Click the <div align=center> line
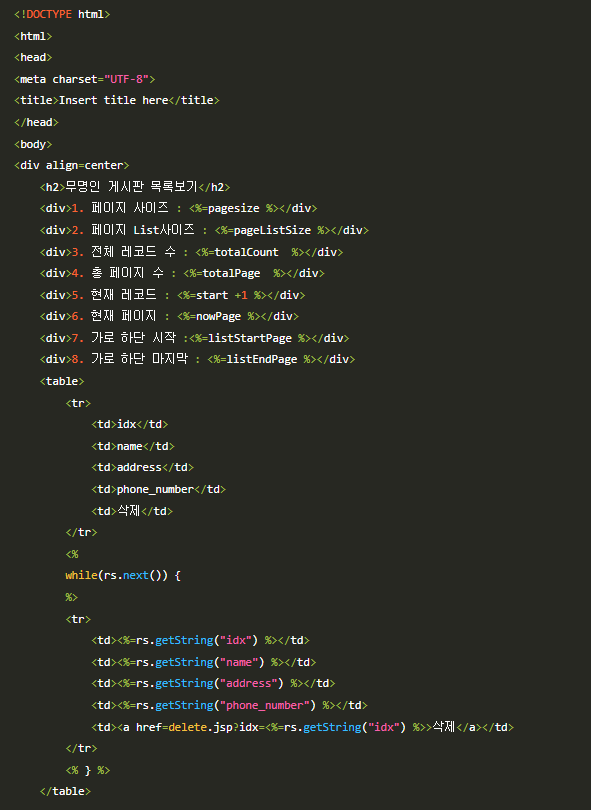591x810 pixels. 72,165
